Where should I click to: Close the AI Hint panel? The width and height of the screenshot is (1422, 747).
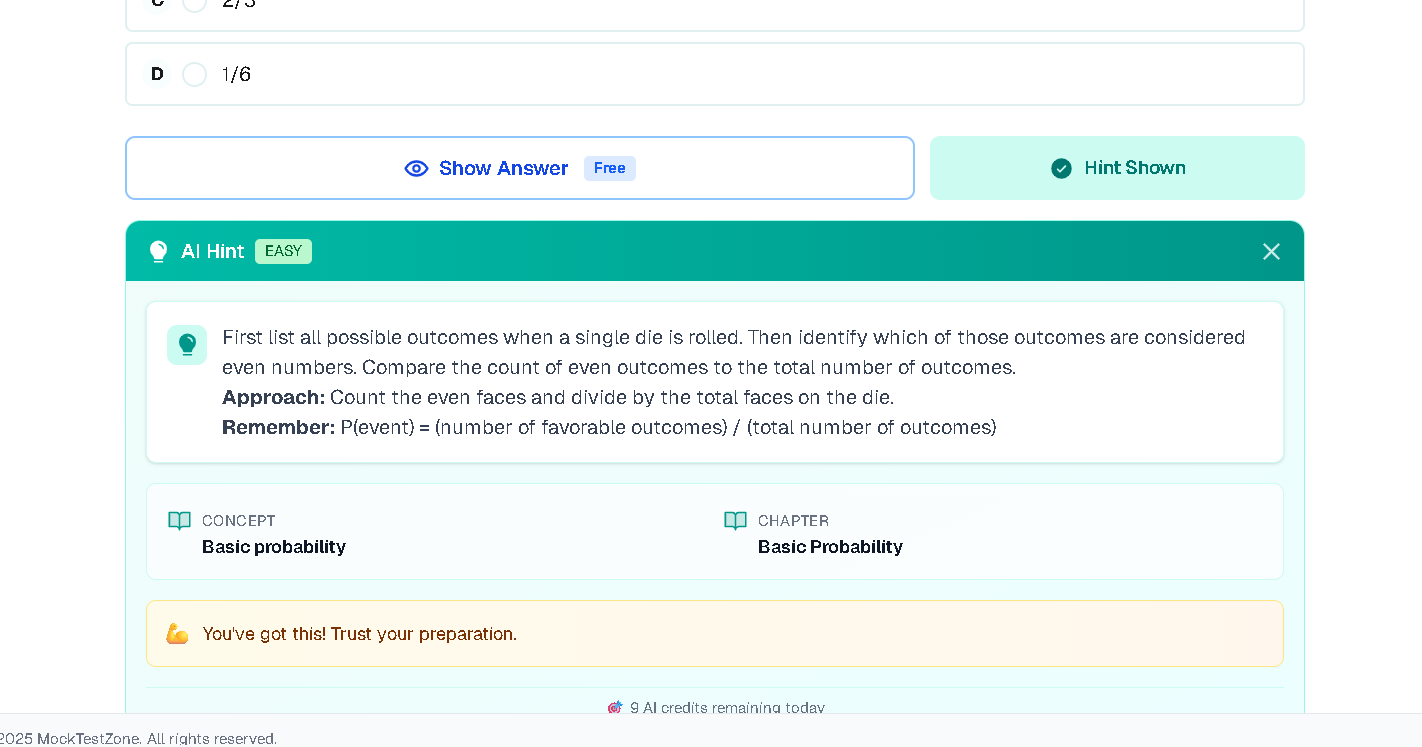pyautogui.click(x=1271, y=252)
